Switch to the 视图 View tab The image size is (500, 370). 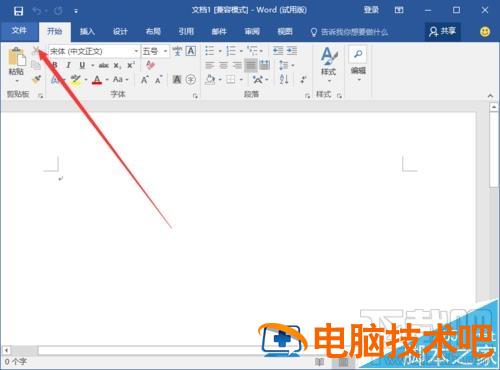285,32
